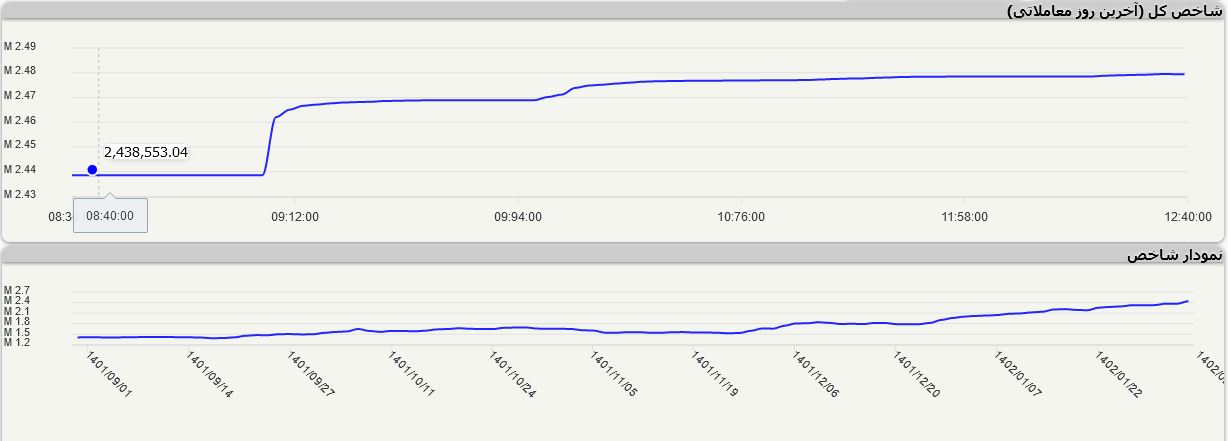Image resolution: width=1228 pixels, height=441 pixels.
Task: Click the 1401/09/01 date label
Action: 108,373
